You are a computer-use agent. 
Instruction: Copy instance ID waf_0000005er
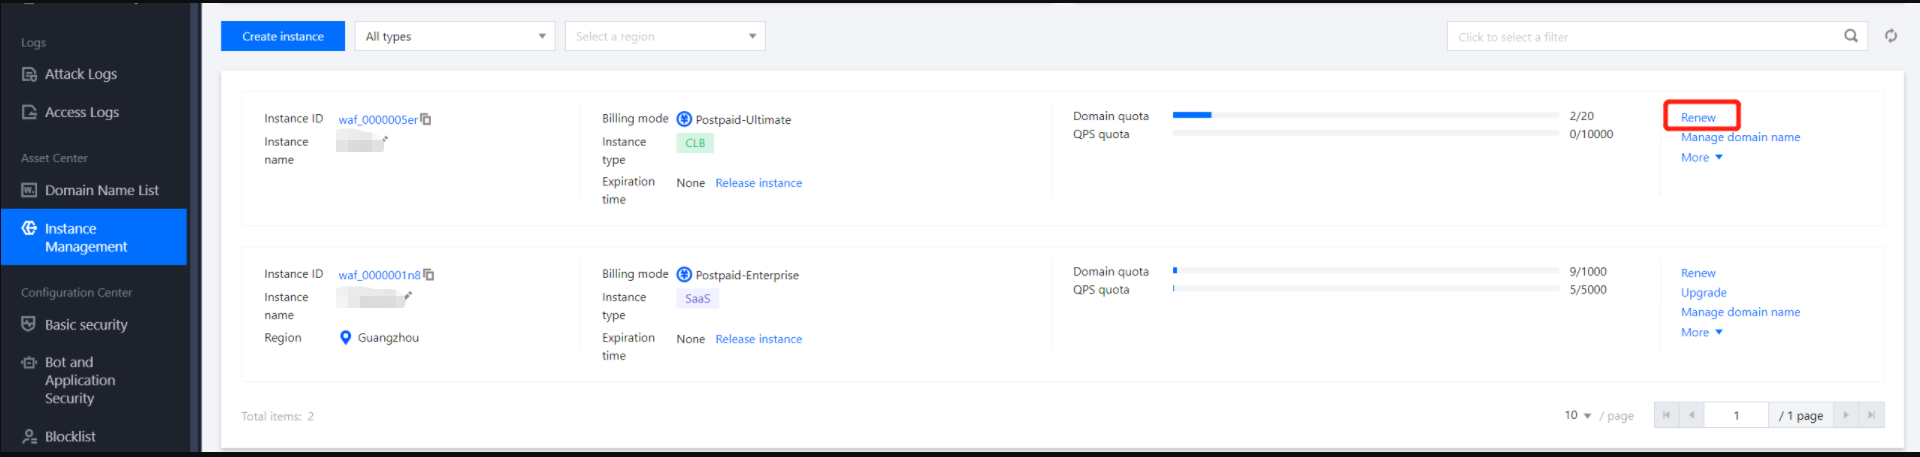(426, 119)
